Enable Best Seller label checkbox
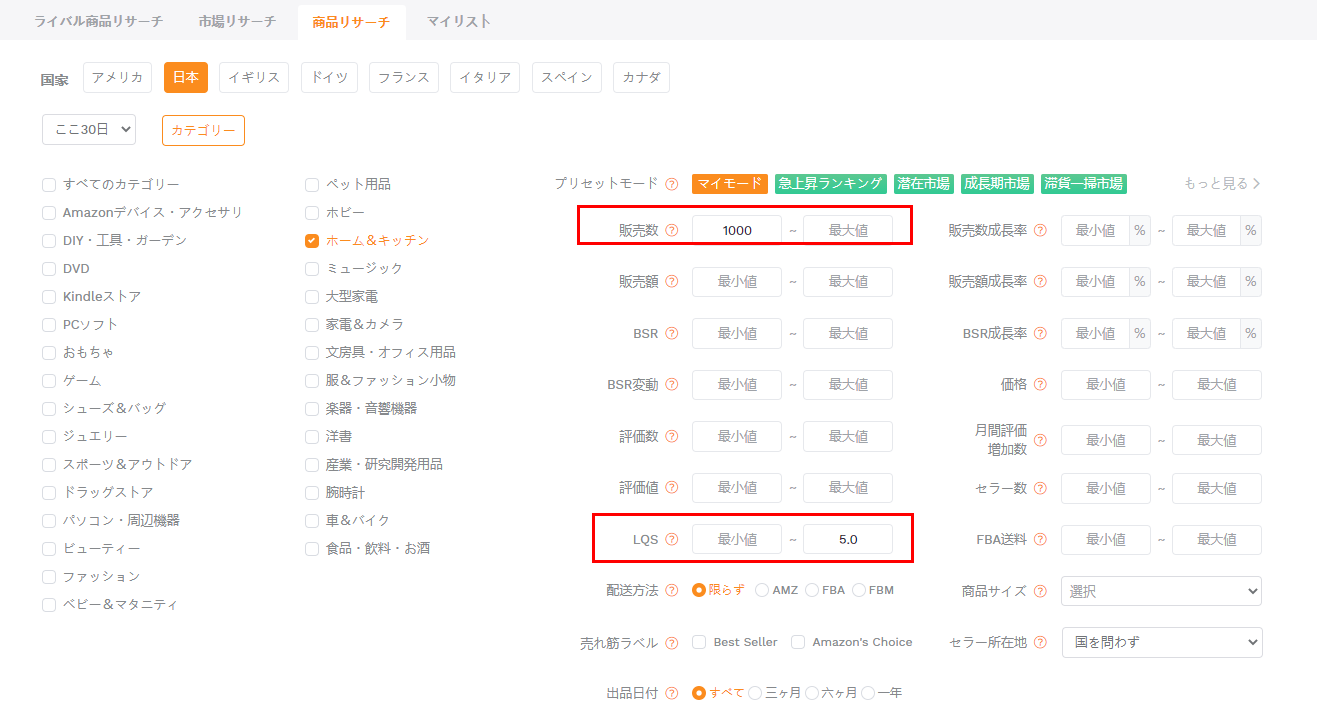Screen dimensions: 1317x721 (x=699, y=642)
